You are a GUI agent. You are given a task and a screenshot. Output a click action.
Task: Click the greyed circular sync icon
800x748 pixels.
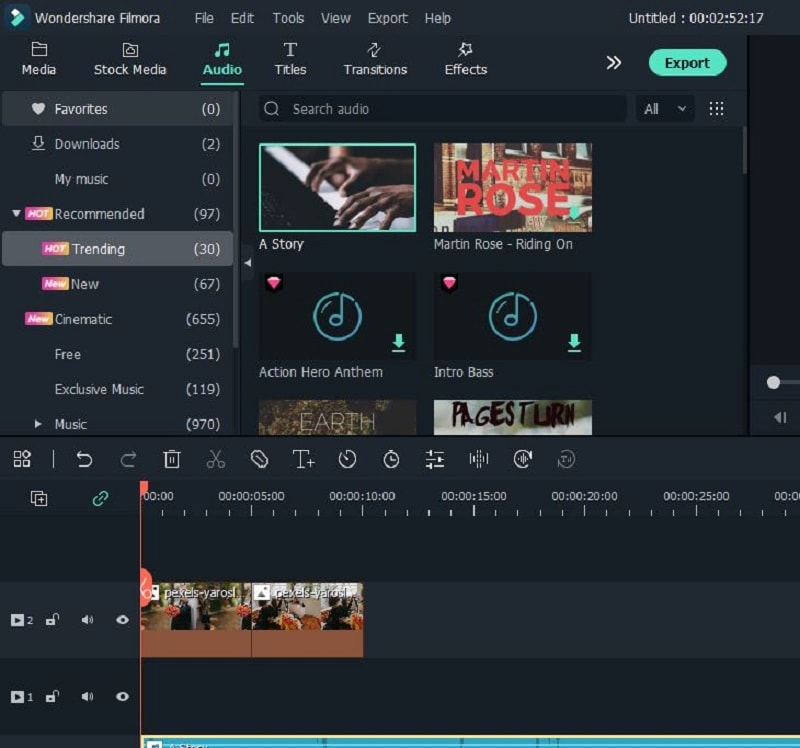tap(566, 459)
